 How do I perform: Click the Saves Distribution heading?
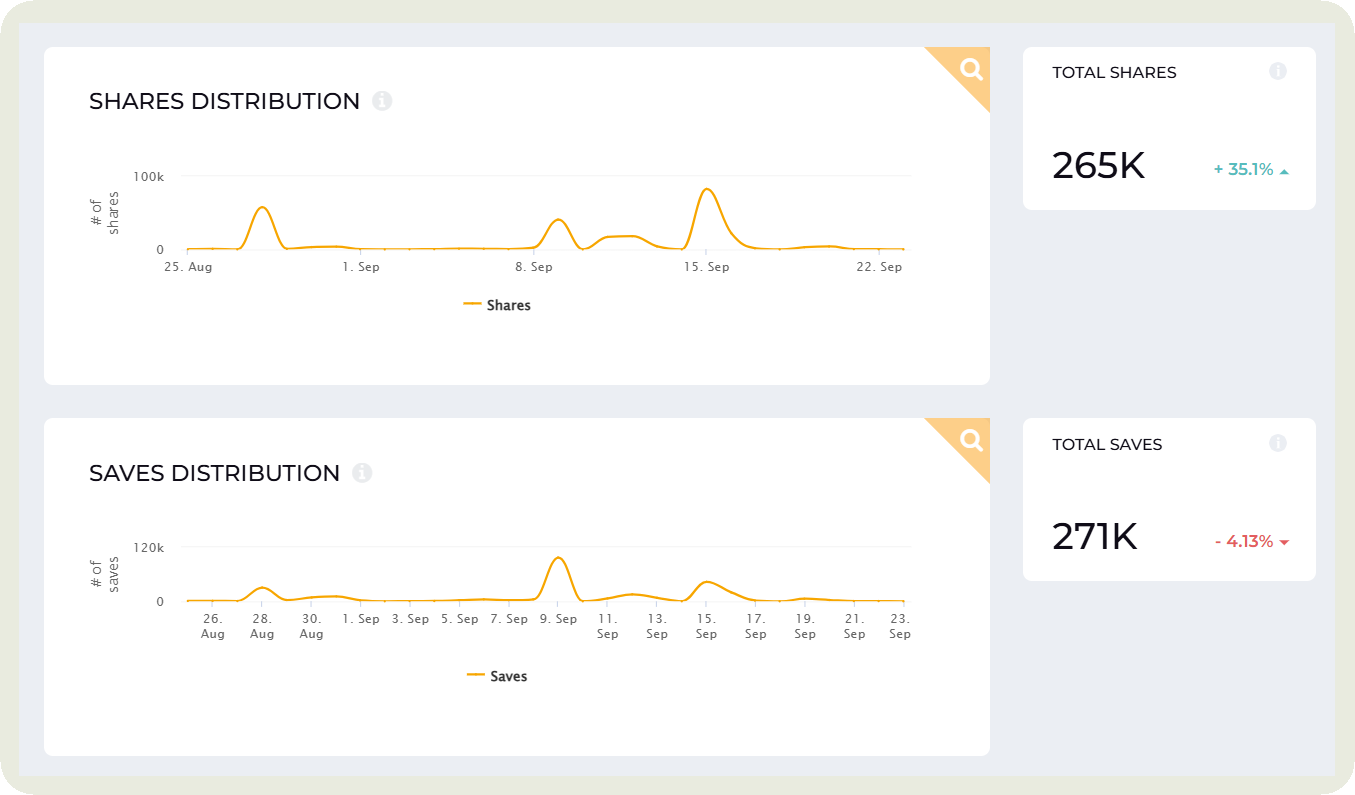pyautogui.click(x=214, y=473)
